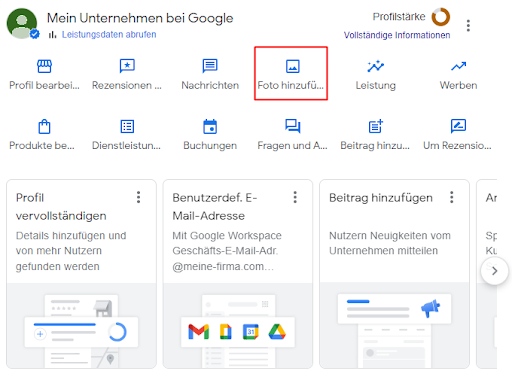Open the Leistungsdaten abrufen link

coord(109,34)
